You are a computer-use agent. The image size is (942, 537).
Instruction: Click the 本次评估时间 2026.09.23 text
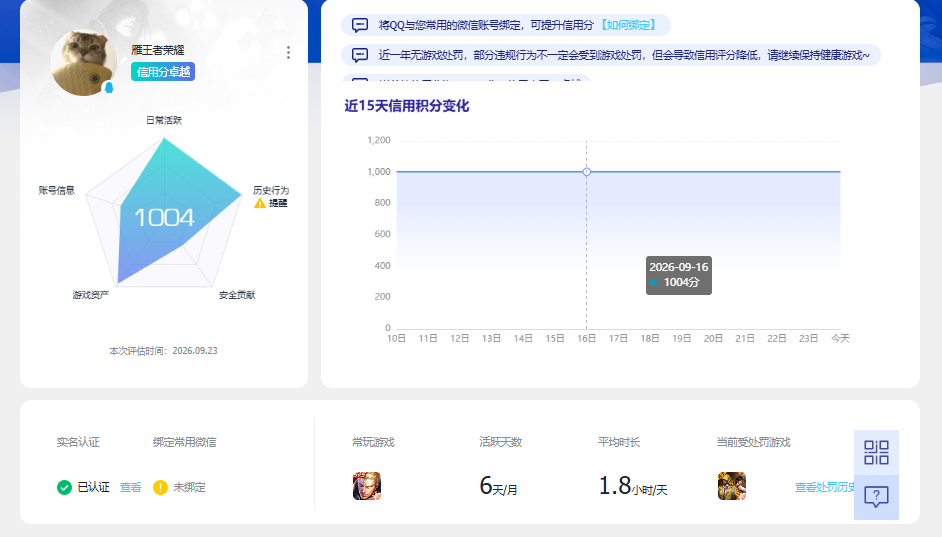(163, 351)
